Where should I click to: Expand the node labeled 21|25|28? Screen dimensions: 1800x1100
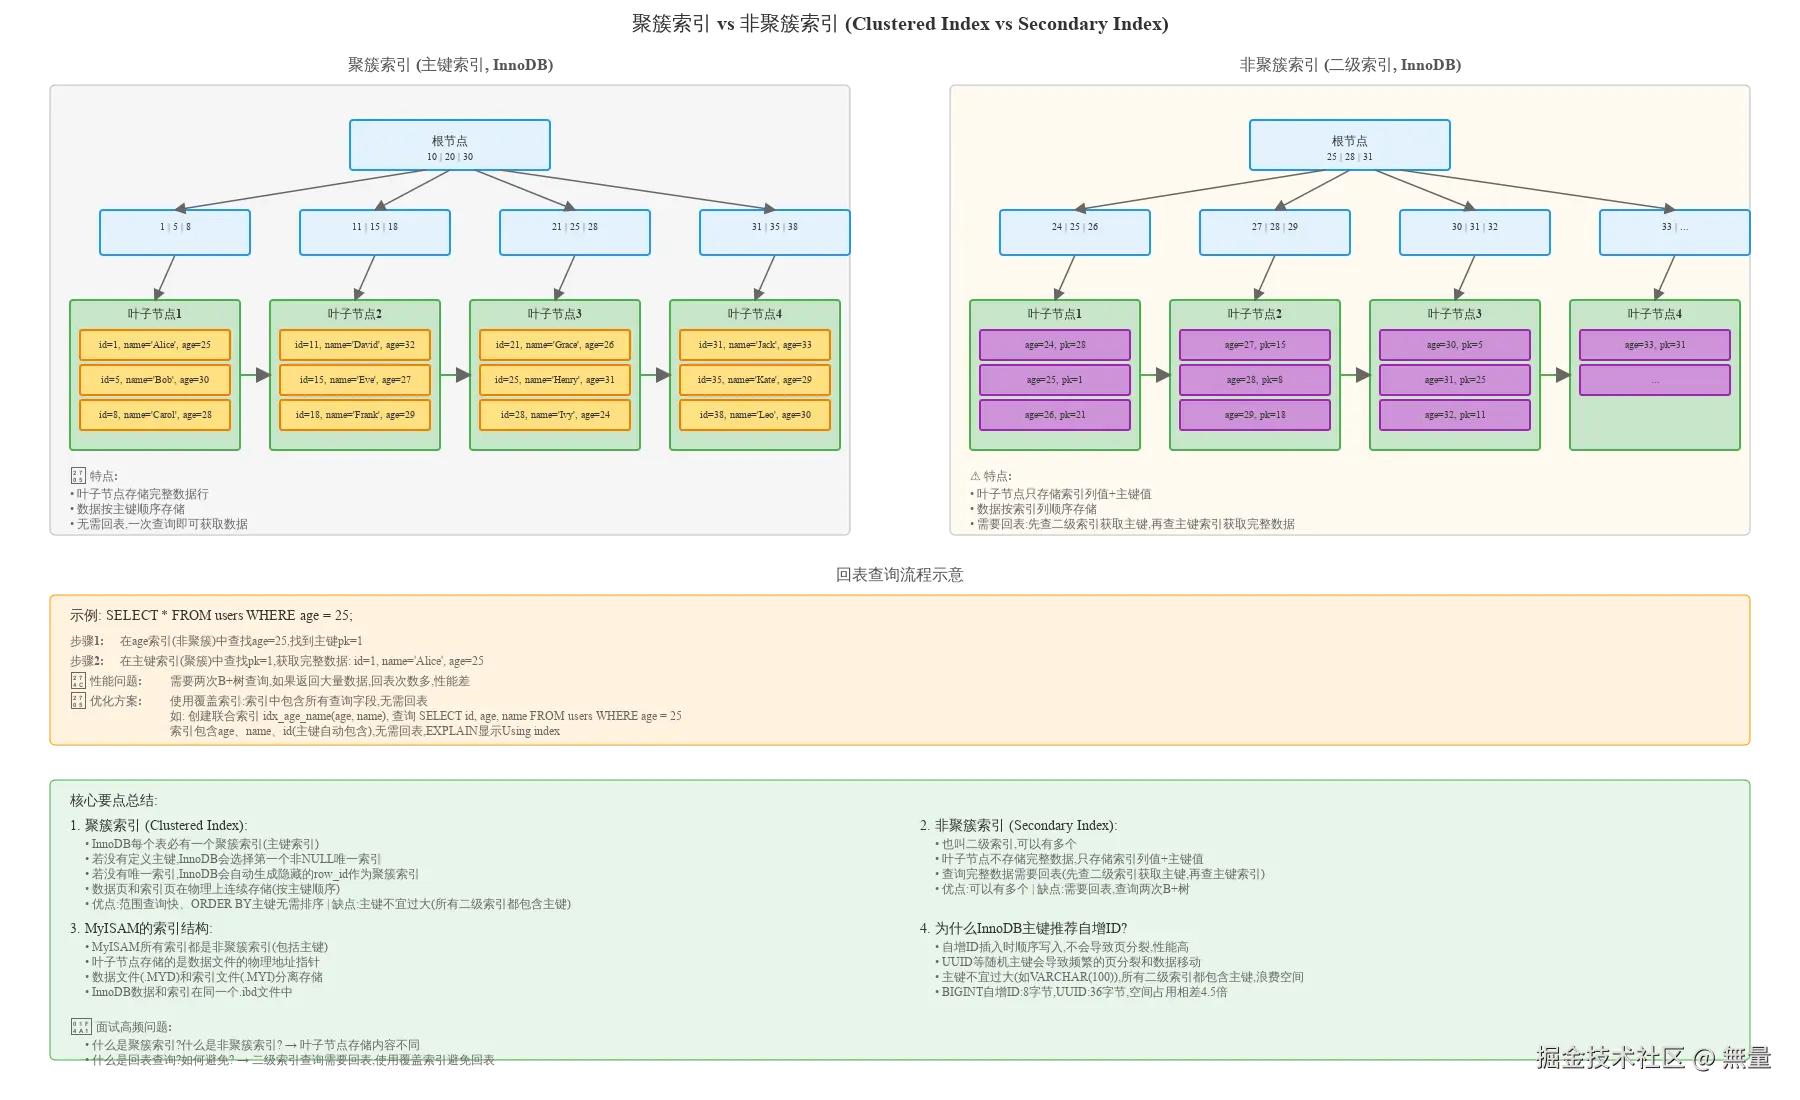[574, 232]
